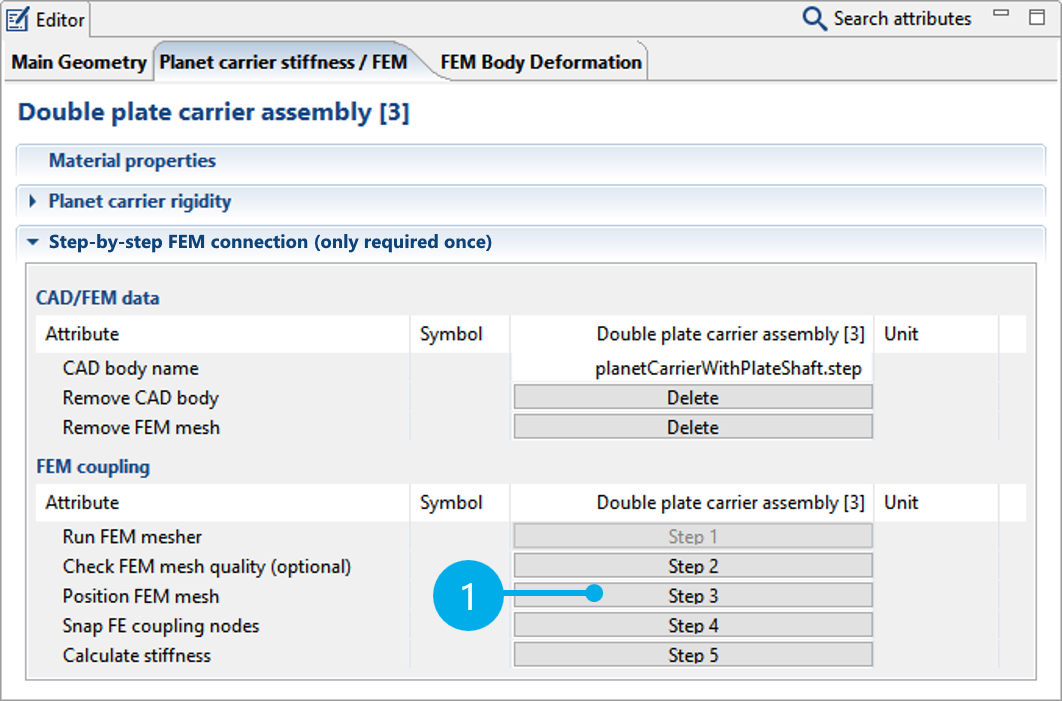Maximize the Editor panel
The height and width of the screenshot is (701, 1062).
tap(1036, 16)
